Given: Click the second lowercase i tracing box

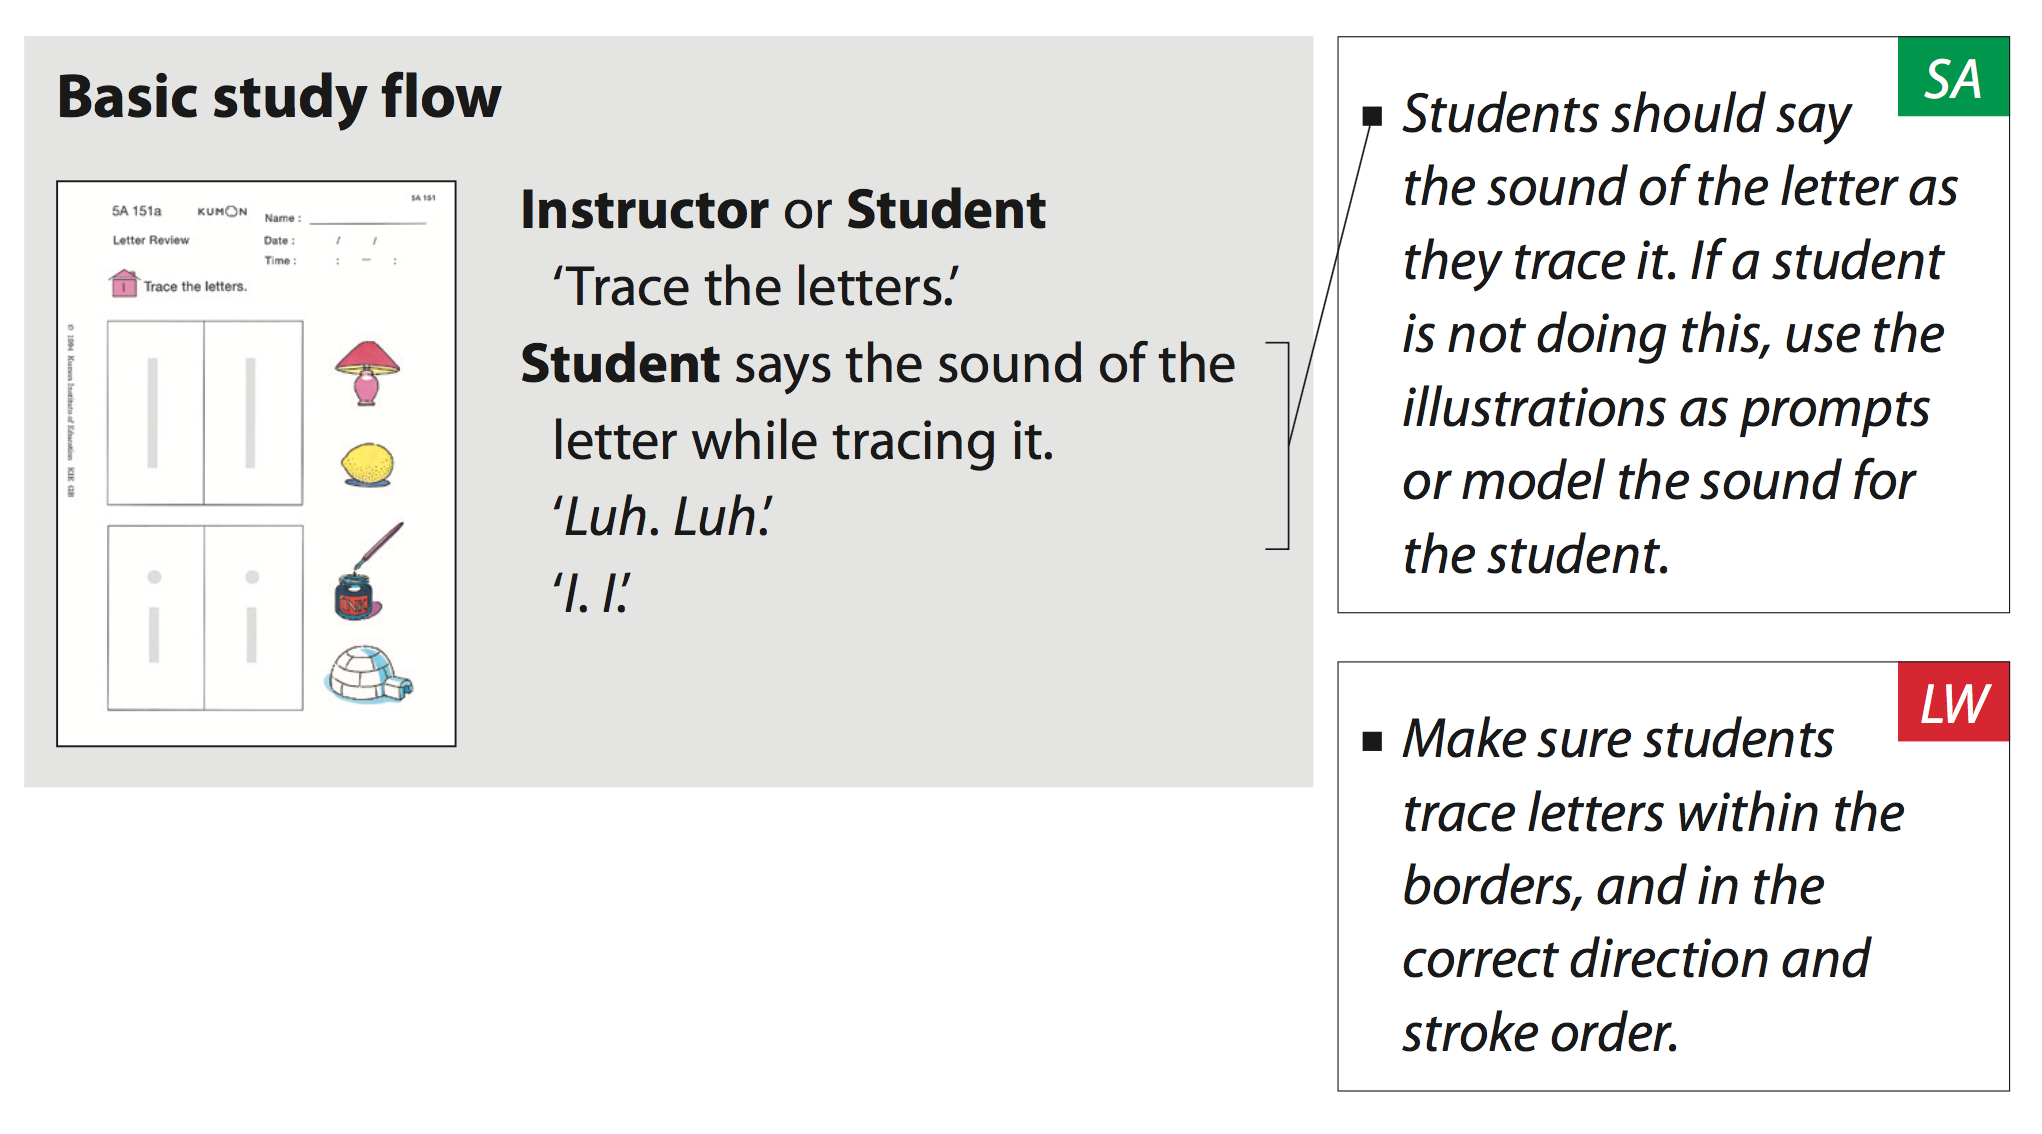Looking at the screenshot, I should click(253, 617).
